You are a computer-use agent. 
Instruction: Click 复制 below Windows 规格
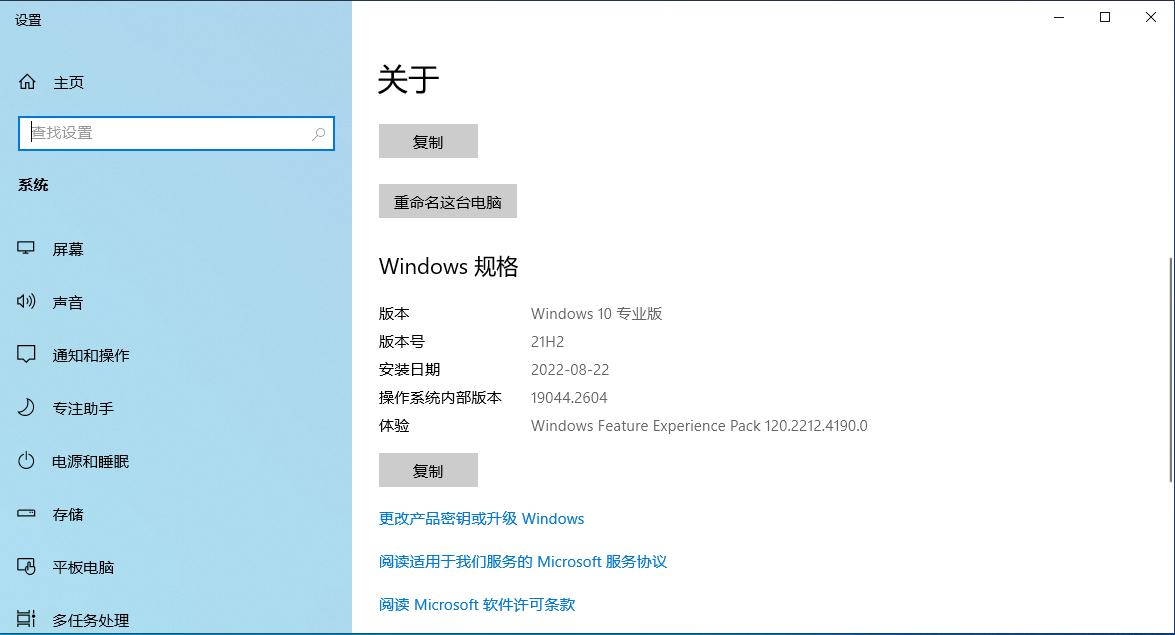428,470
